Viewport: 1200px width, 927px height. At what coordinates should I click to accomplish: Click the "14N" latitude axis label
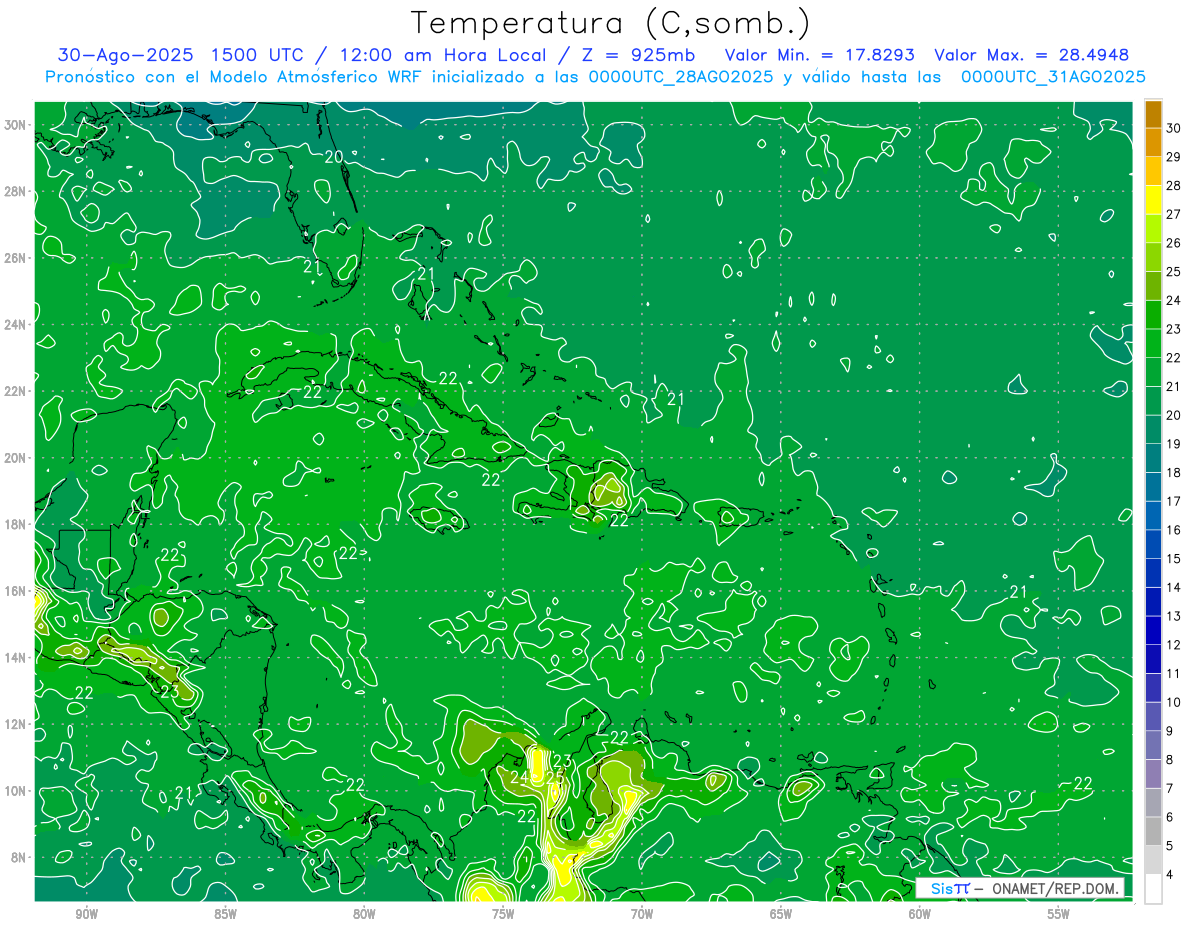tap(17, 658)
